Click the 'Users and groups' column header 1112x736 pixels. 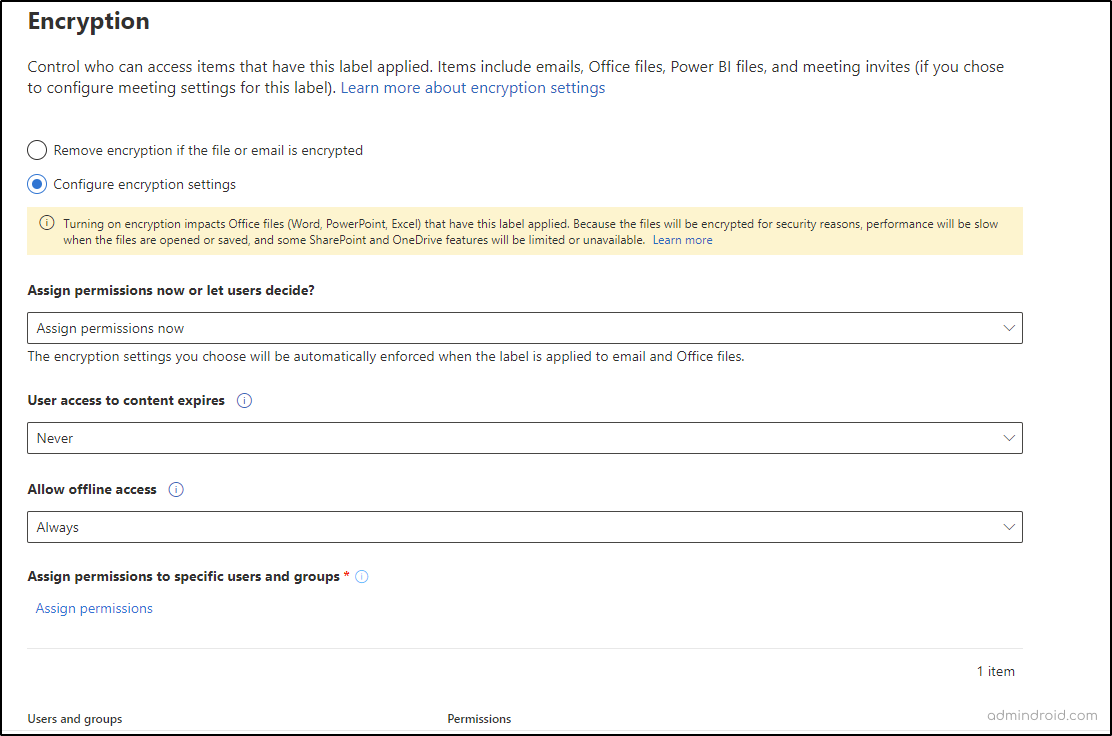pos(74,719)
